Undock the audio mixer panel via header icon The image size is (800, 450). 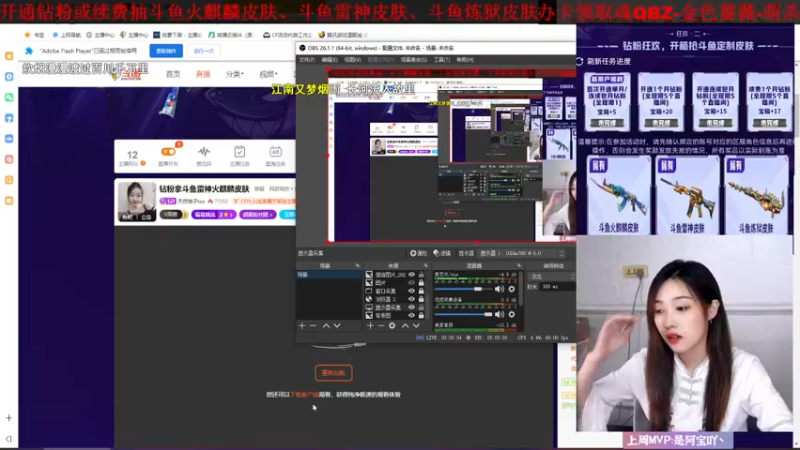[519, 265]
